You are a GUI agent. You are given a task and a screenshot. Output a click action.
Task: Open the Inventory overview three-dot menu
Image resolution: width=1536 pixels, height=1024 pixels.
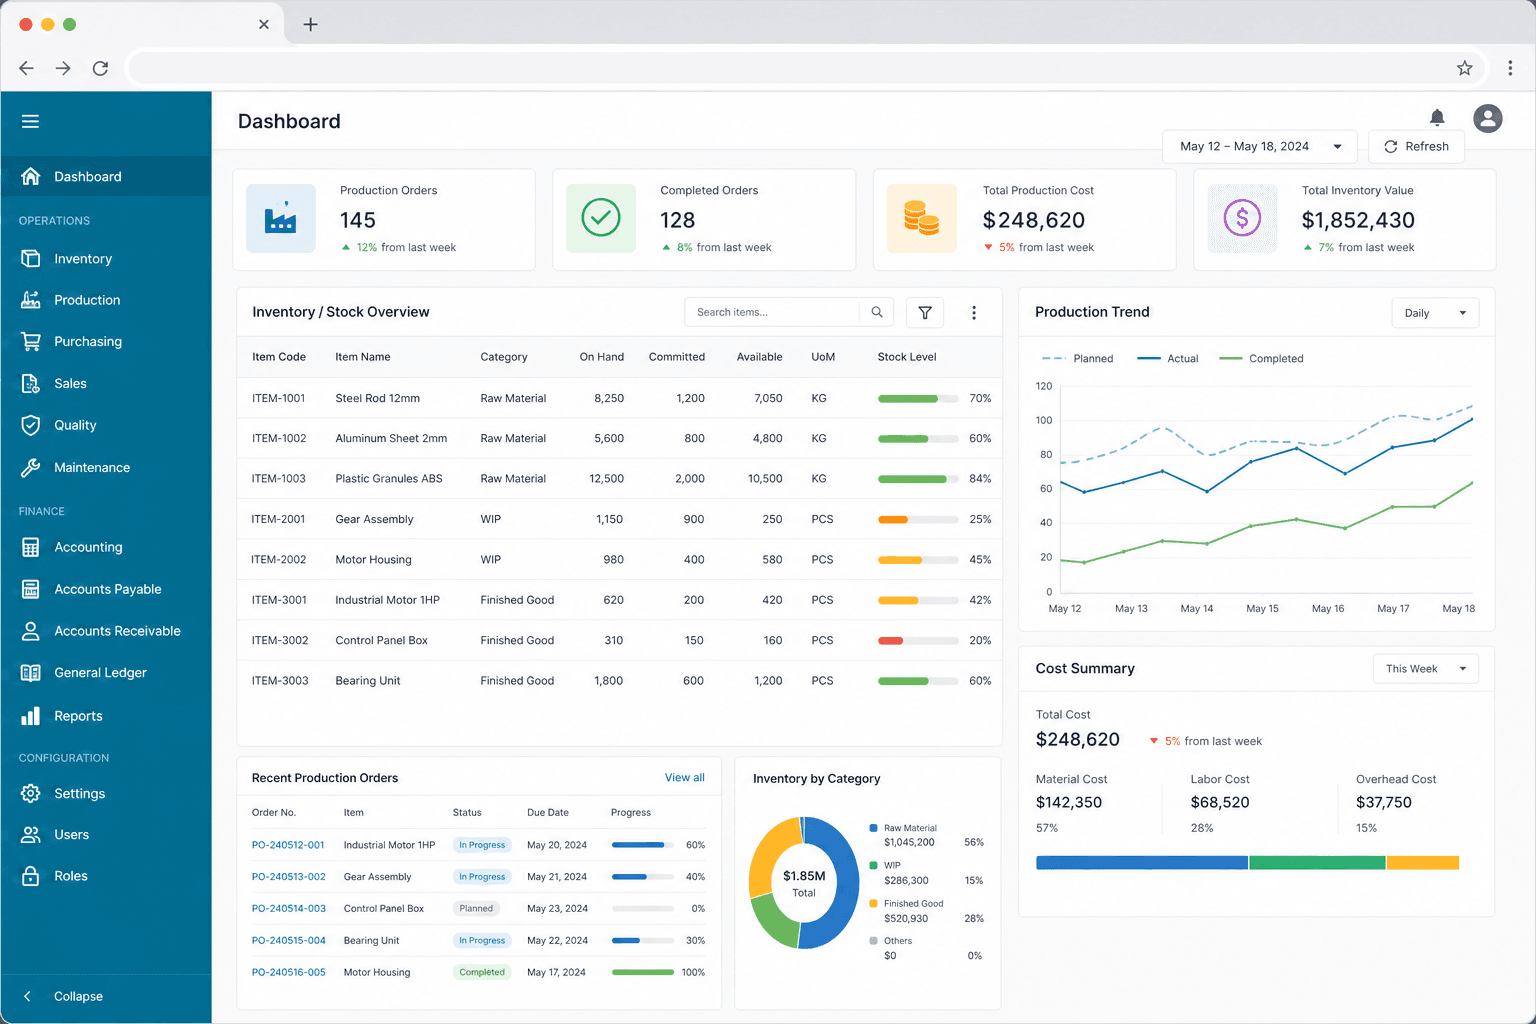tap(974, 313)
